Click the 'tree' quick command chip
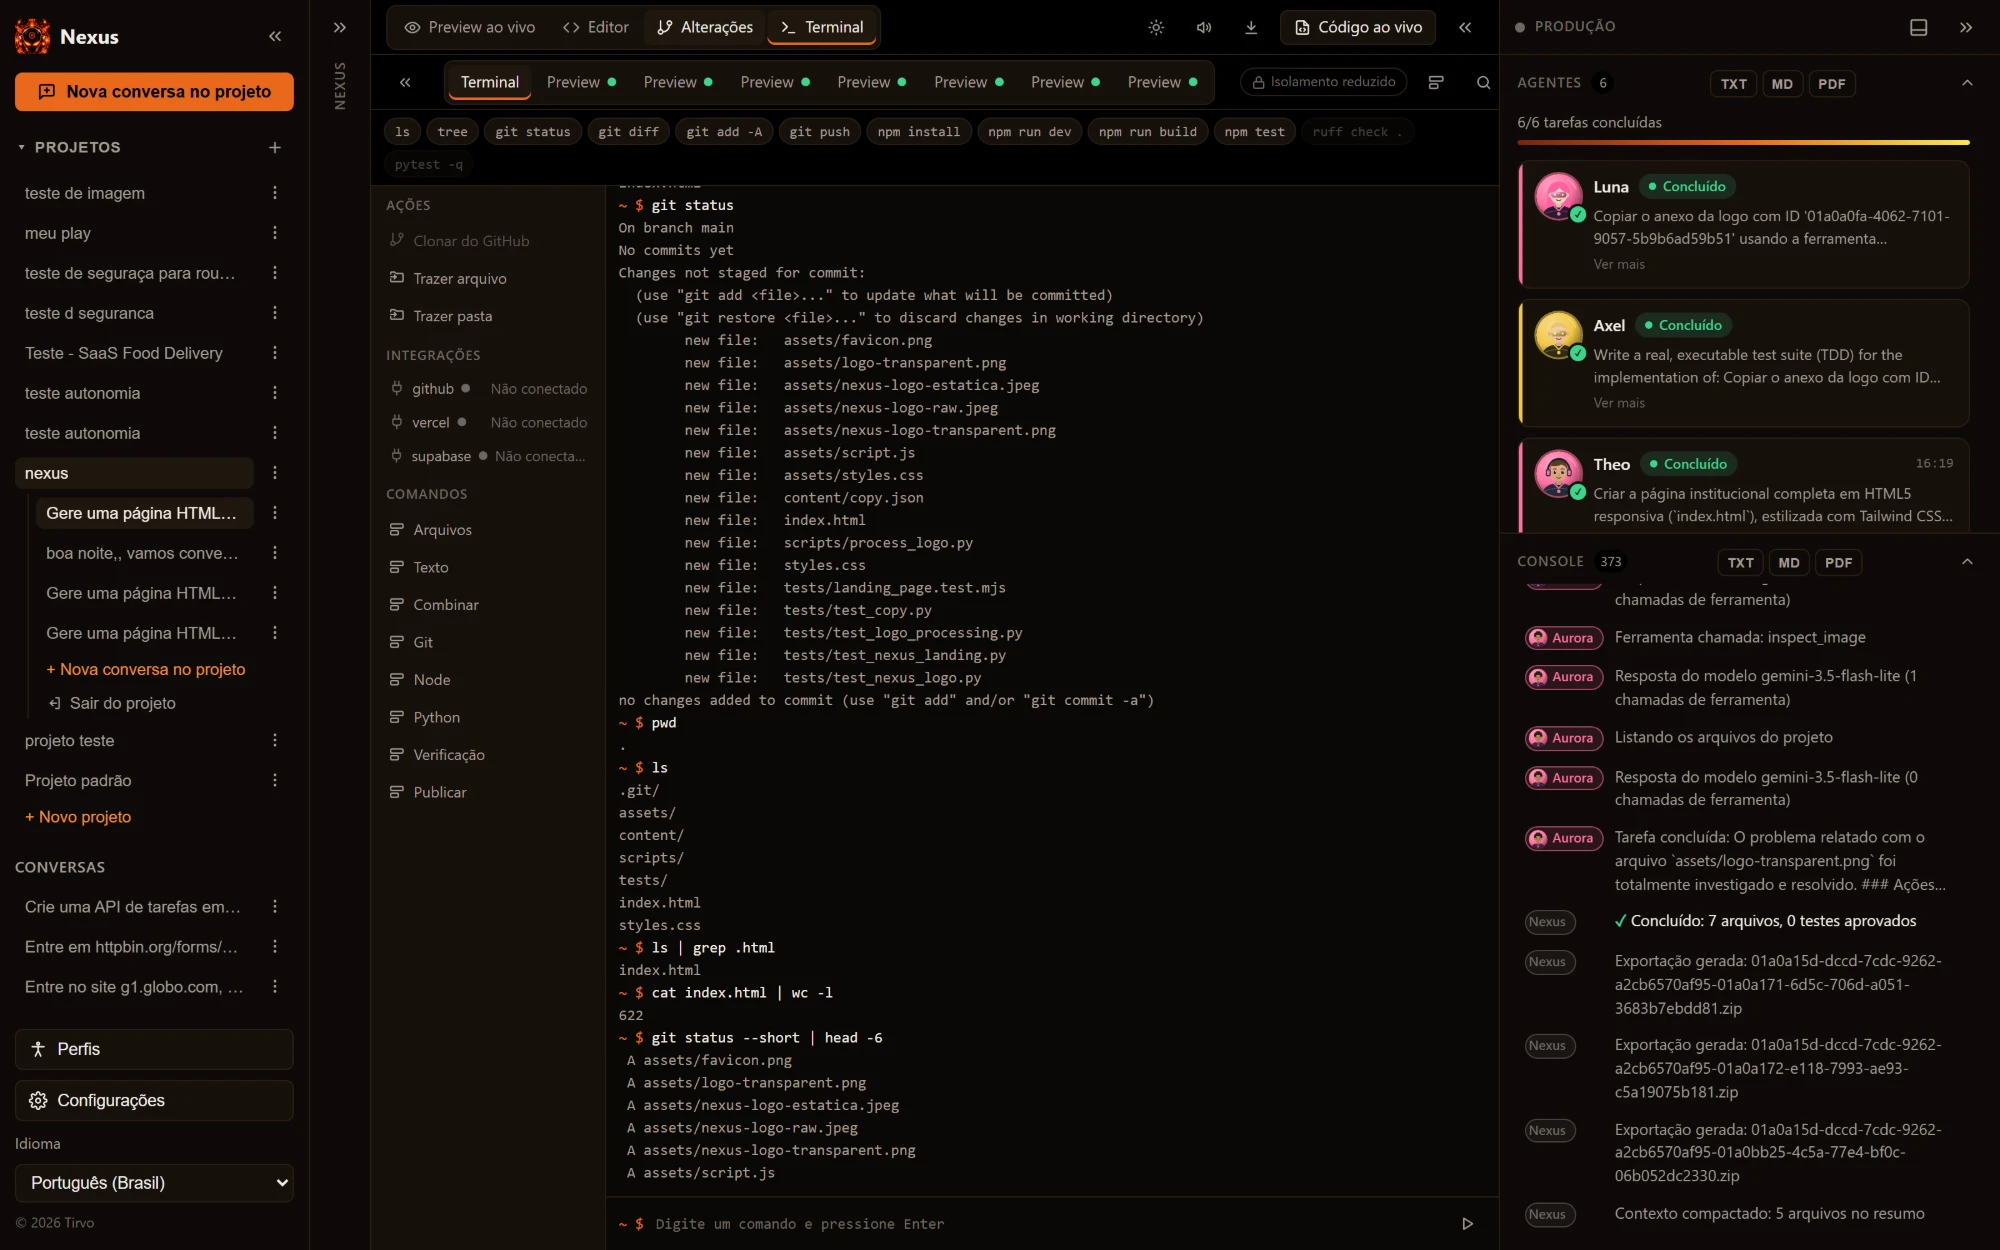This screenshot has width=2000, height=1250. [x=452, y=132]
